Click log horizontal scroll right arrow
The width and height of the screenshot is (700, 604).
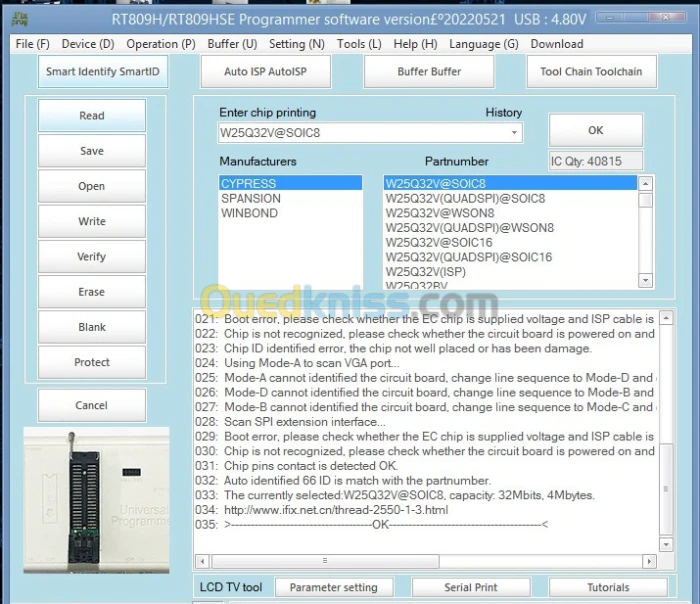click(649, 561)
